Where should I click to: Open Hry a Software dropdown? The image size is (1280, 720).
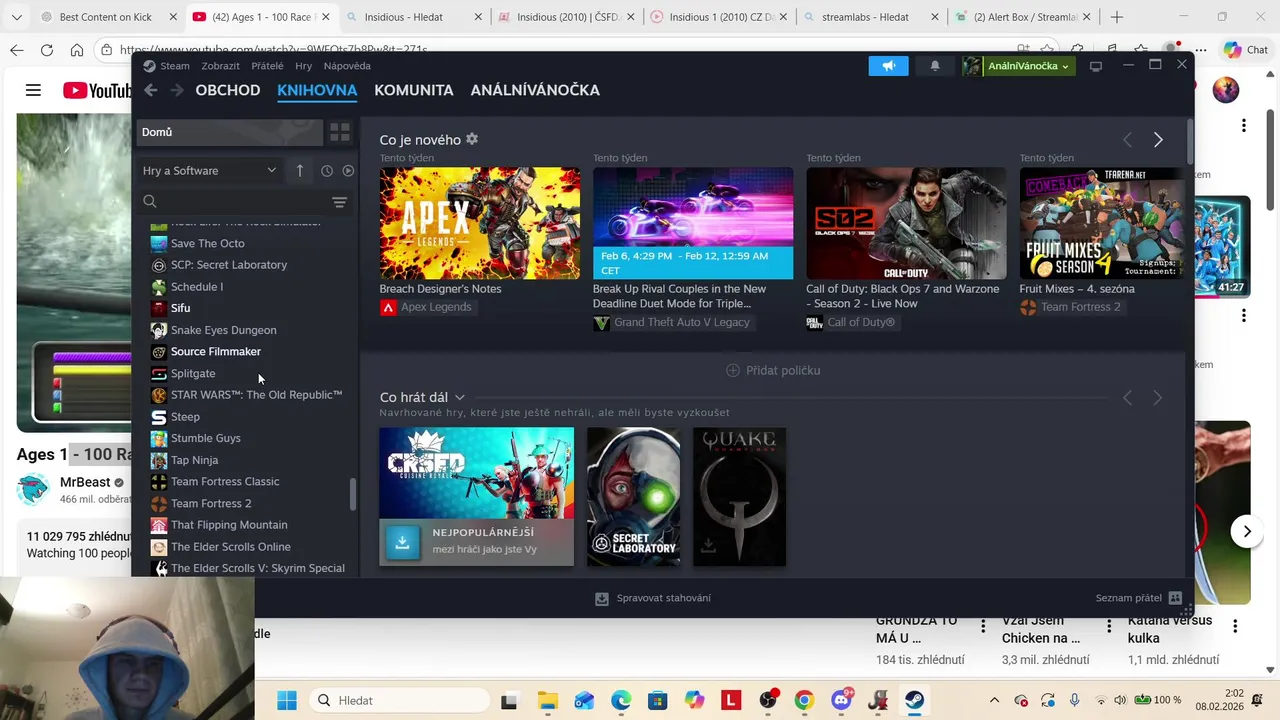click(209, 171)
